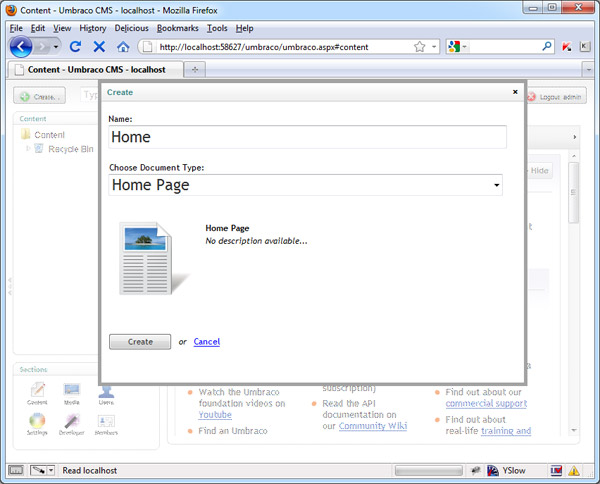Viewport: 600px width, 484px height.
Task: Click the right arrow in dashboard header
Action: click(x=574, y=137)
